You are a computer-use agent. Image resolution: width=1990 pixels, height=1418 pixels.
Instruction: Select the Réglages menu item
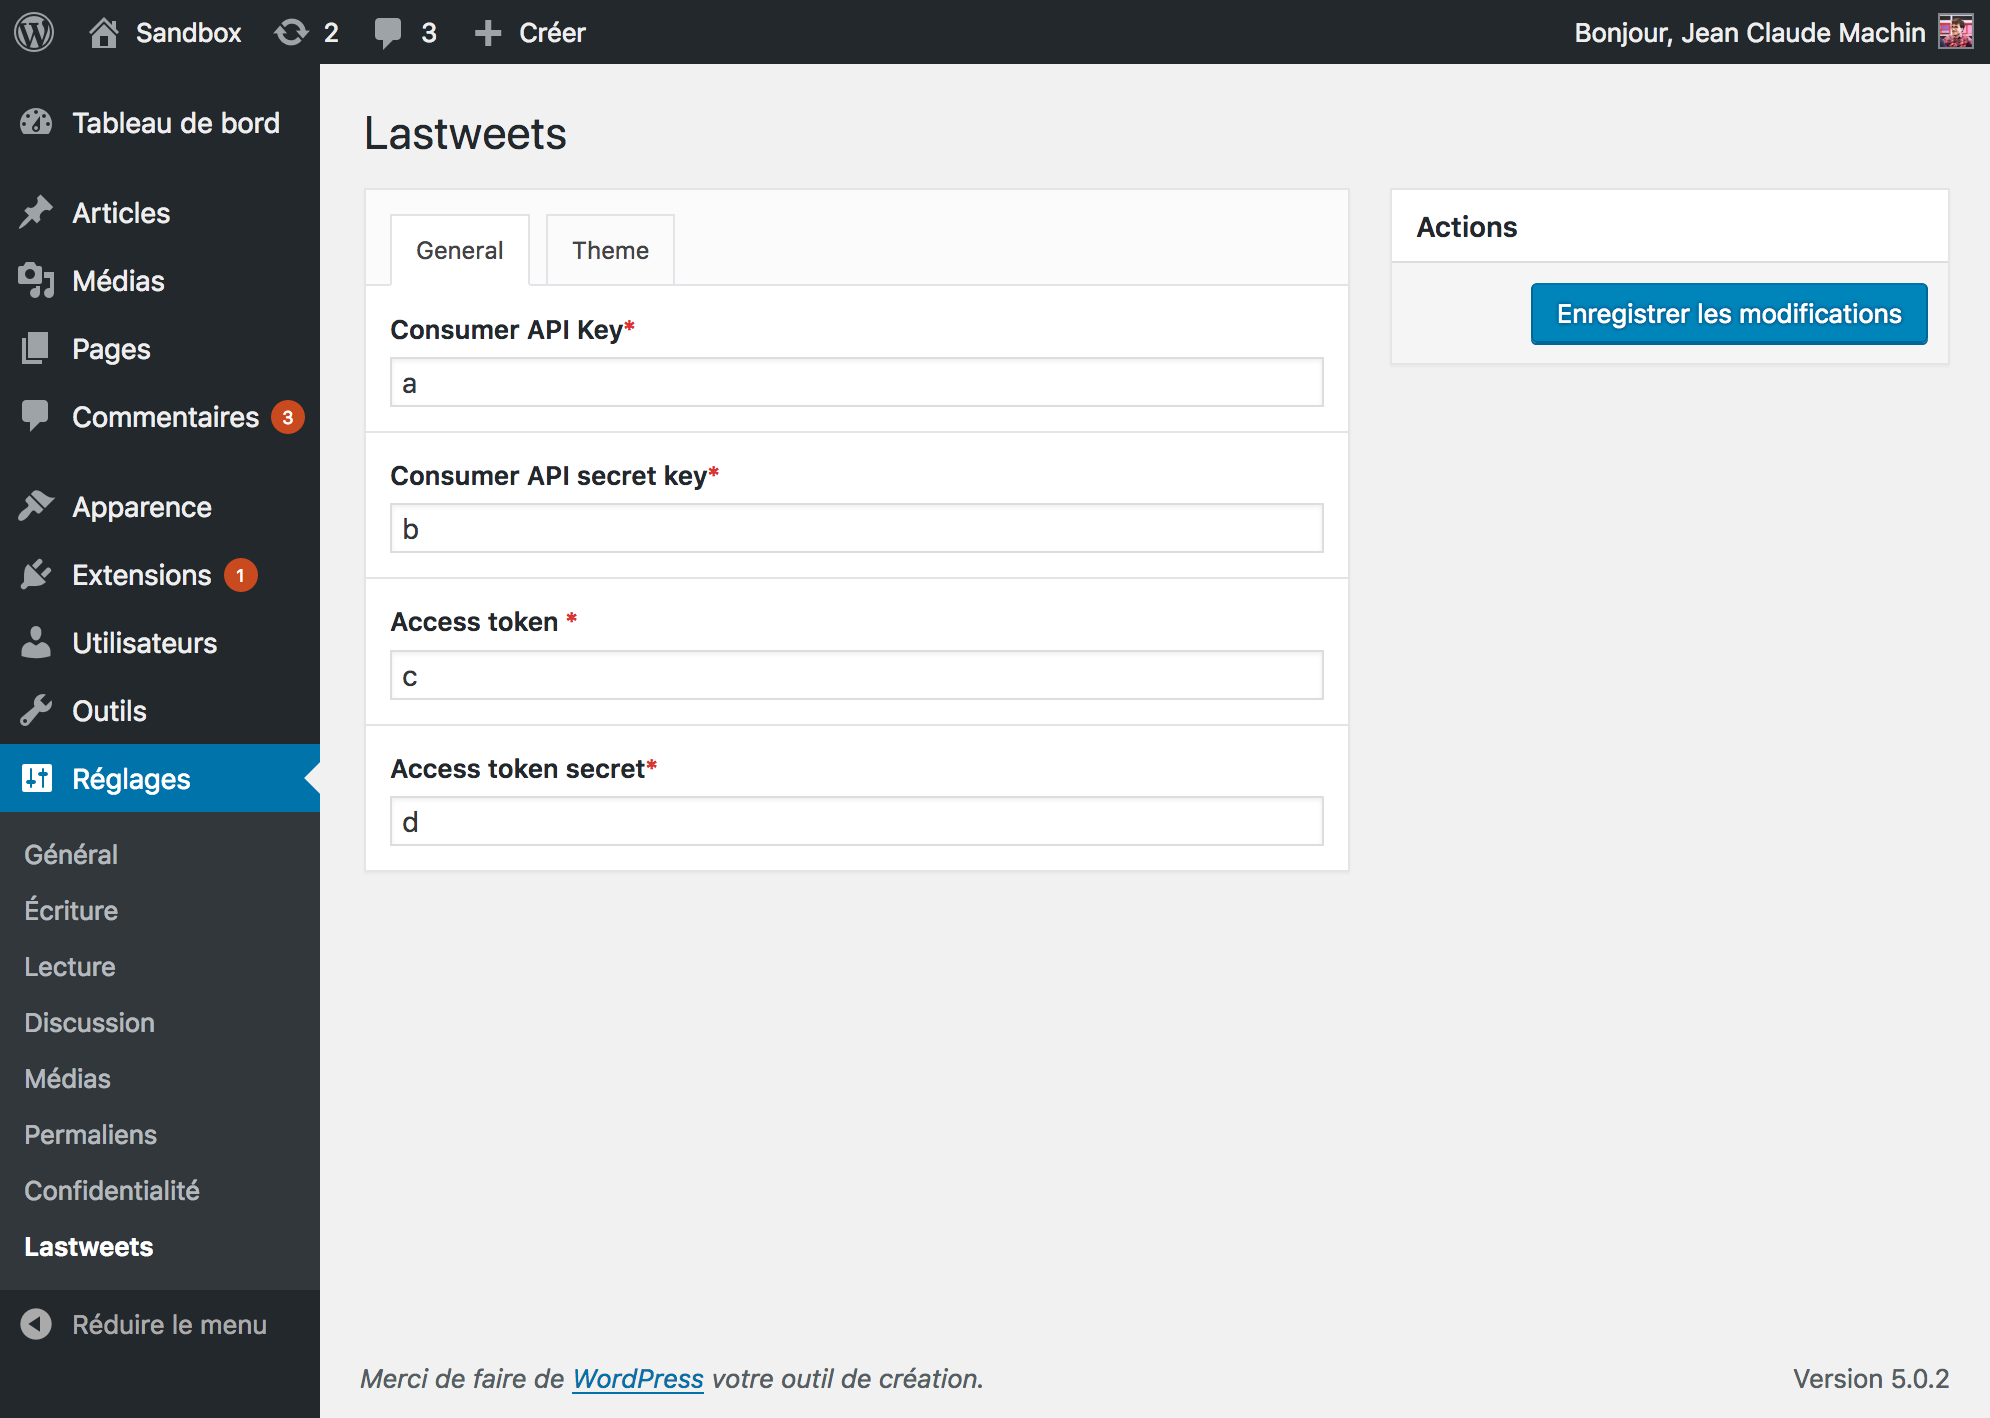coord(160,778)
